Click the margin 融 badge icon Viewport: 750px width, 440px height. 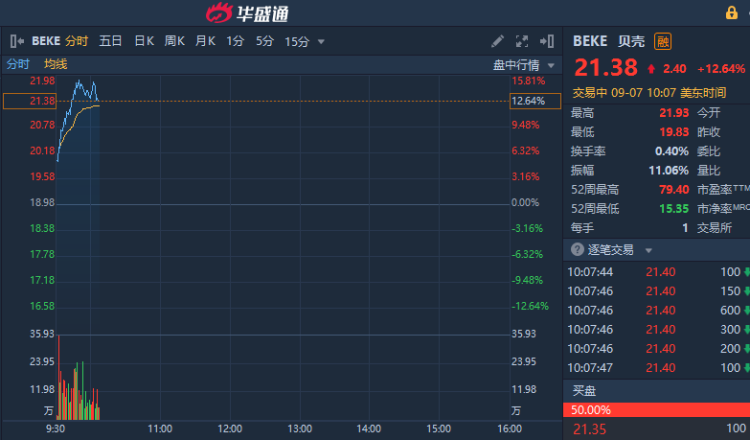coord(663,41)
